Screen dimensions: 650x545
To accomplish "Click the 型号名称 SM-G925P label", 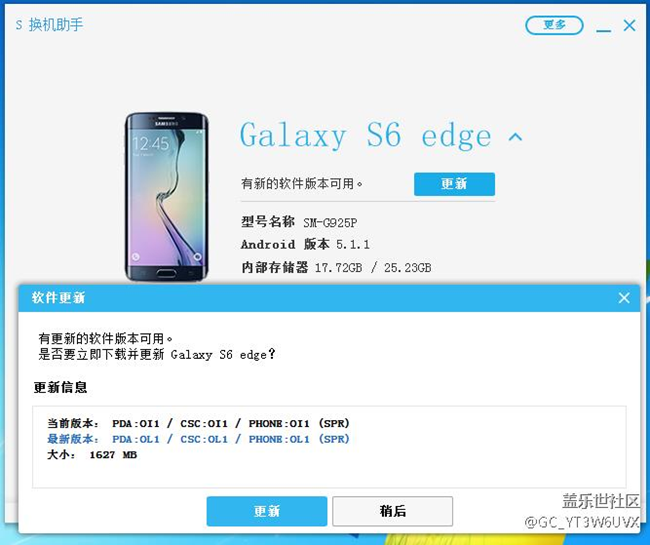I will (x=299, y=222).
